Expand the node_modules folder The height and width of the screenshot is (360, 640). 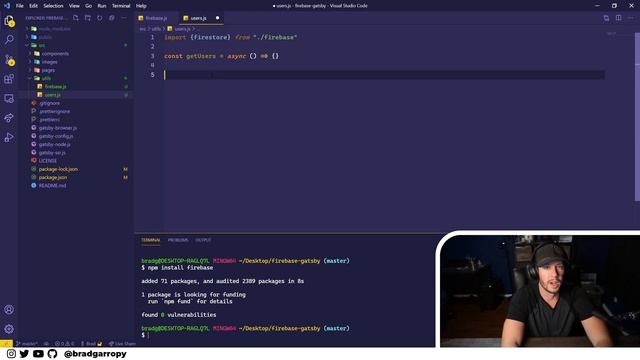click(x=54, y=29)
